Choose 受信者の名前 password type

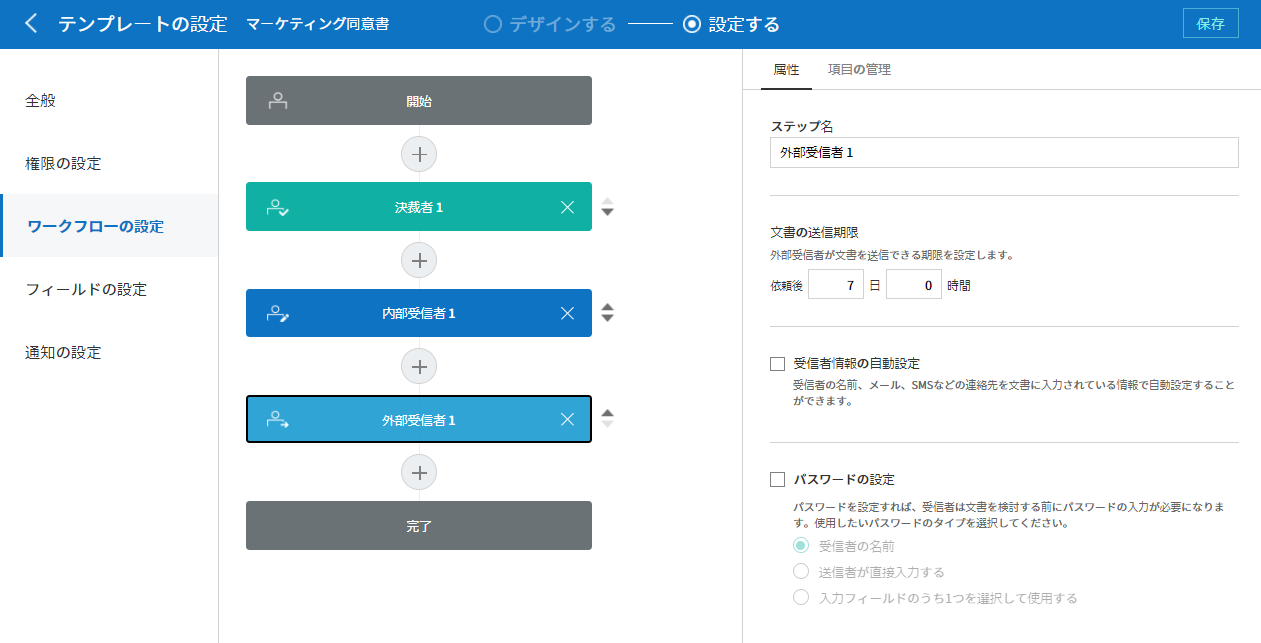click(x=800, y=546)
